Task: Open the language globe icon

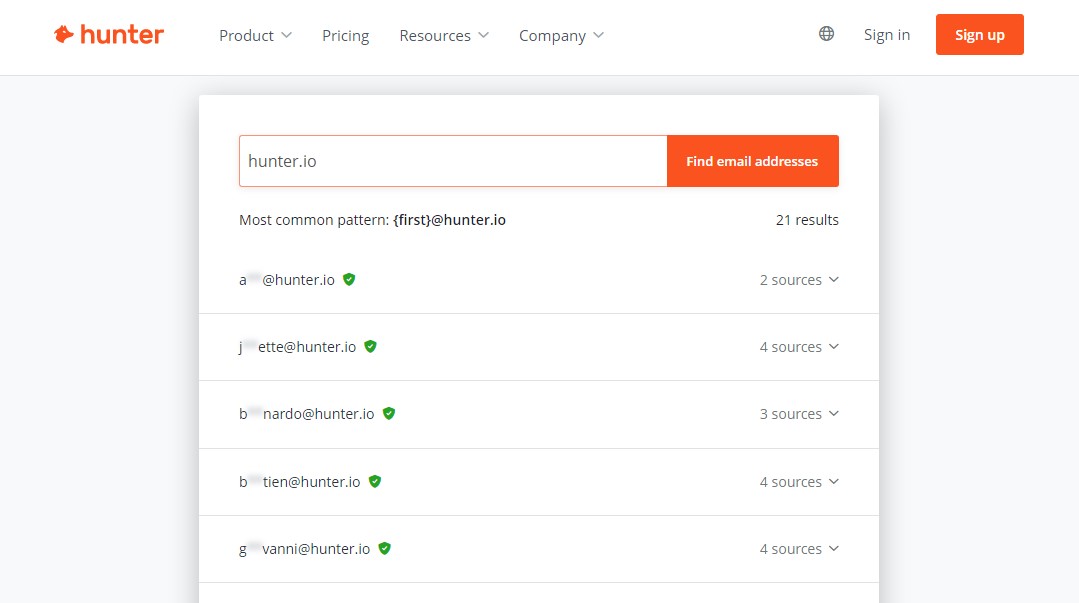Action: (x=826, y=34)
